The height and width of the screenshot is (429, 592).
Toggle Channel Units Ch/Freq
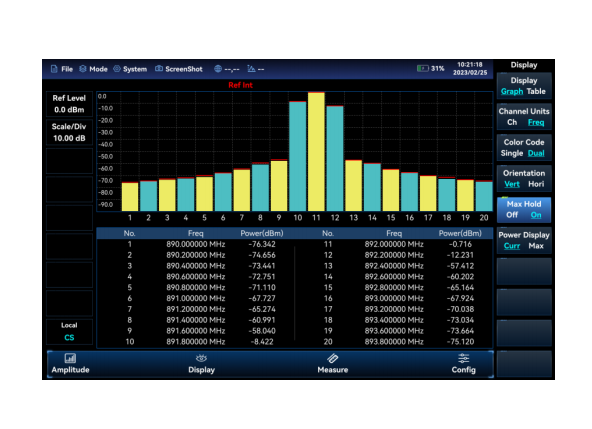click(524, 117)
